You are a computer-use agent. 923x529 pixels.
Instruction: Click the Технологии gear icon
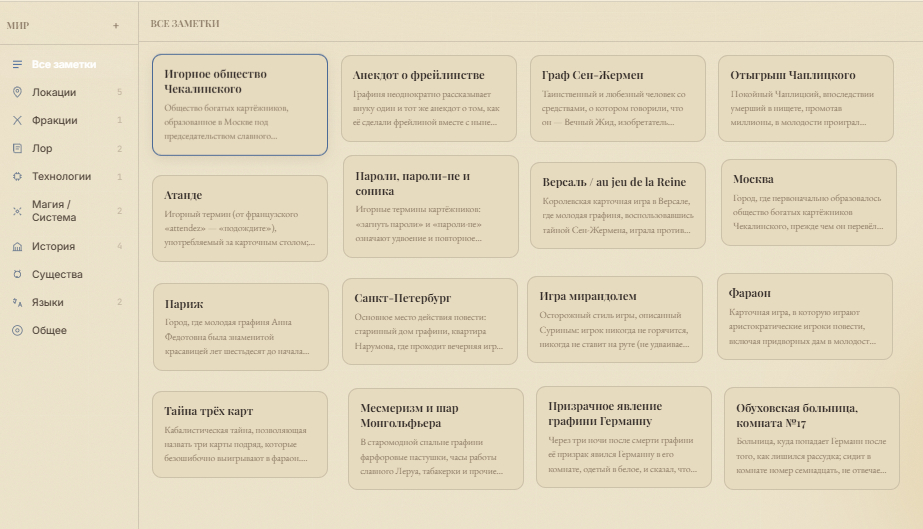[x=18, y=176]
